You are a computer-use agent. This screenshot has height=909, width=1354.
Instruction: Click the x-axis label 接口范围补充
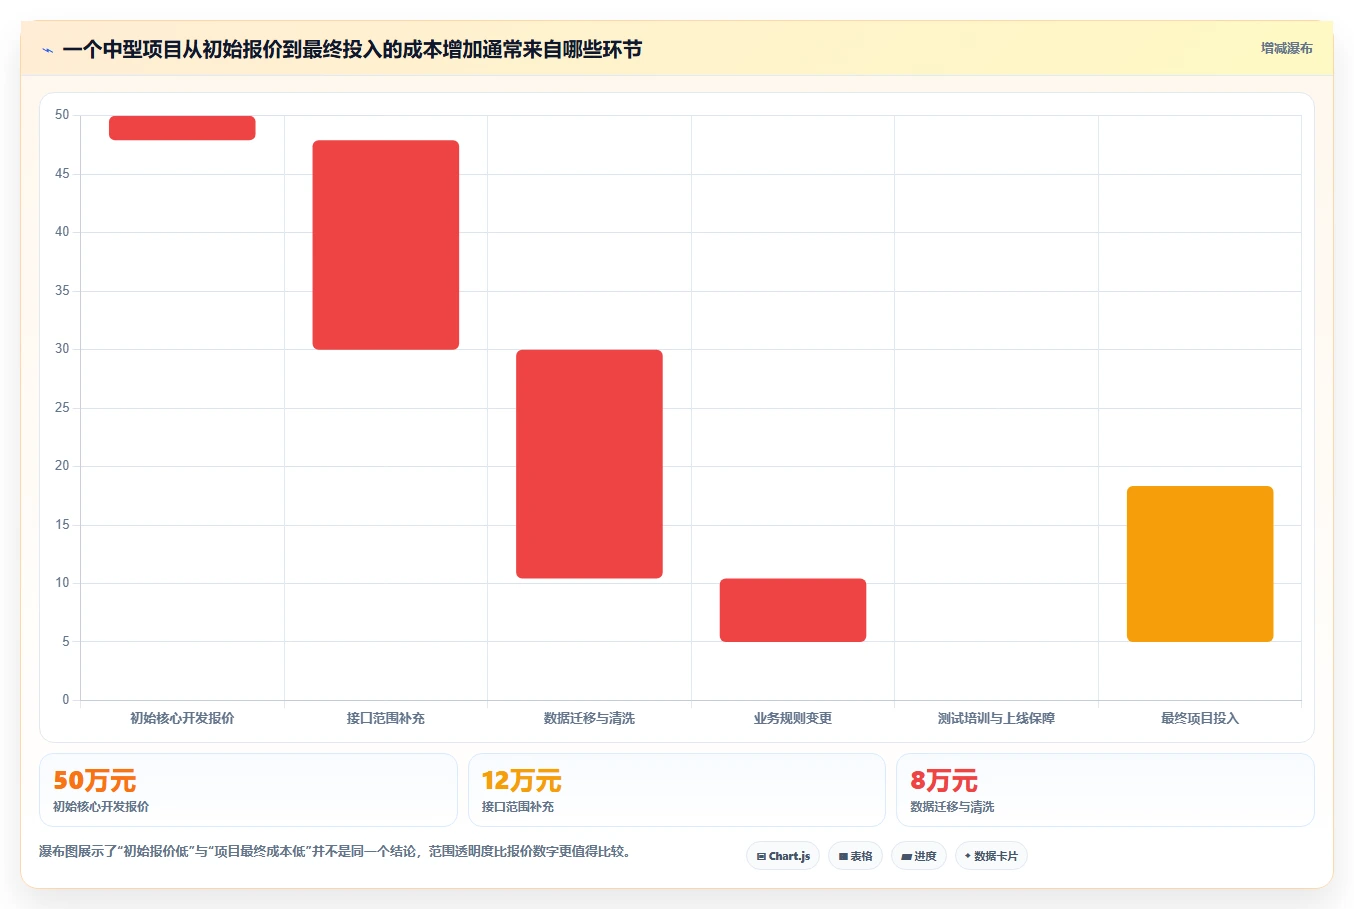click(x=386, y=718)
